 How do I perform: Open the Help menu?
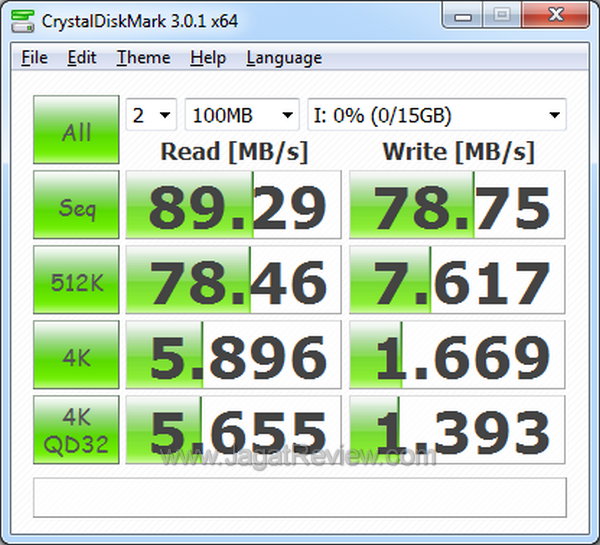(x=207, y=58)
